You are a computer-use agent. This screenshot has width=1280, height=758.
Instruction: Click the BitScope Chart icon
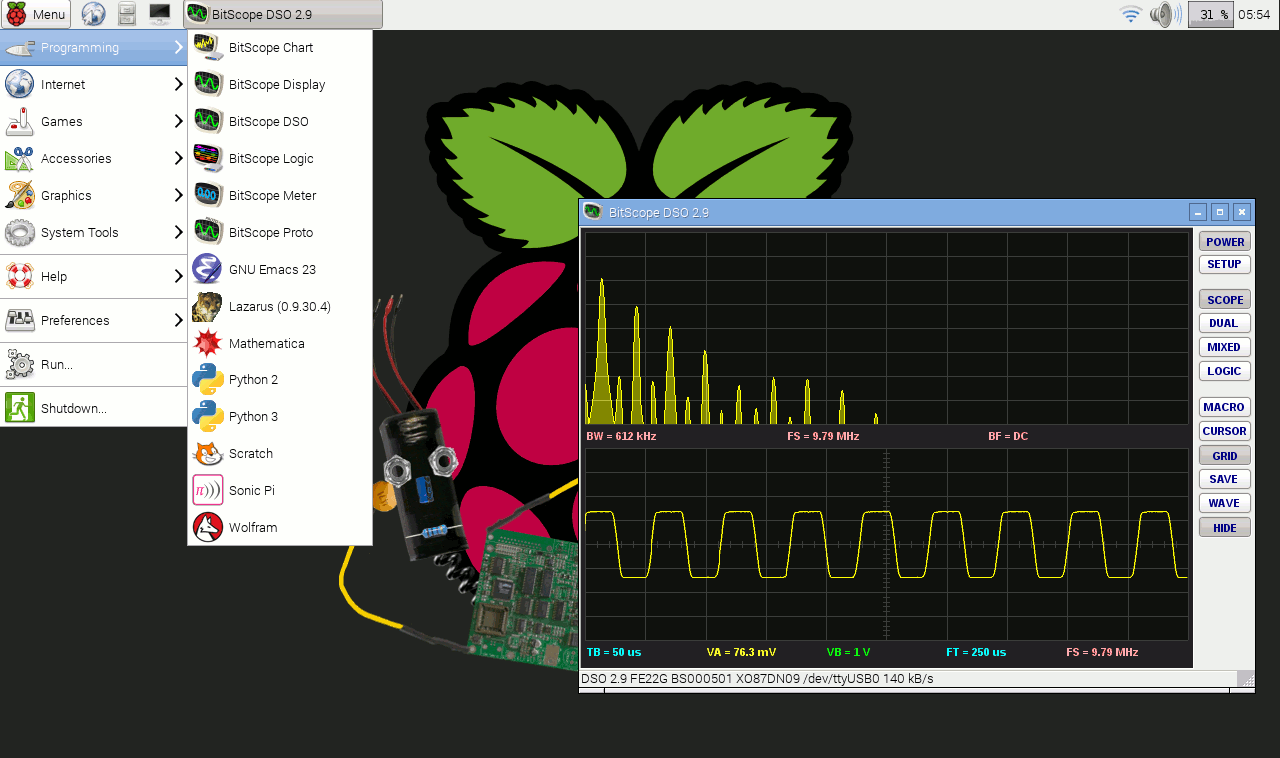(x=208, y=47)
